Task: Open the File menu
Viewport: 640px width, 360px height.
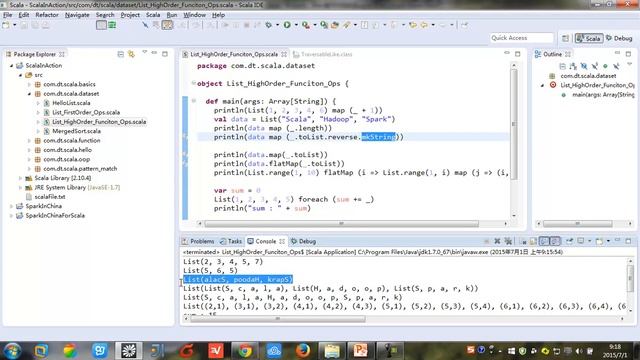Action: 8,15
